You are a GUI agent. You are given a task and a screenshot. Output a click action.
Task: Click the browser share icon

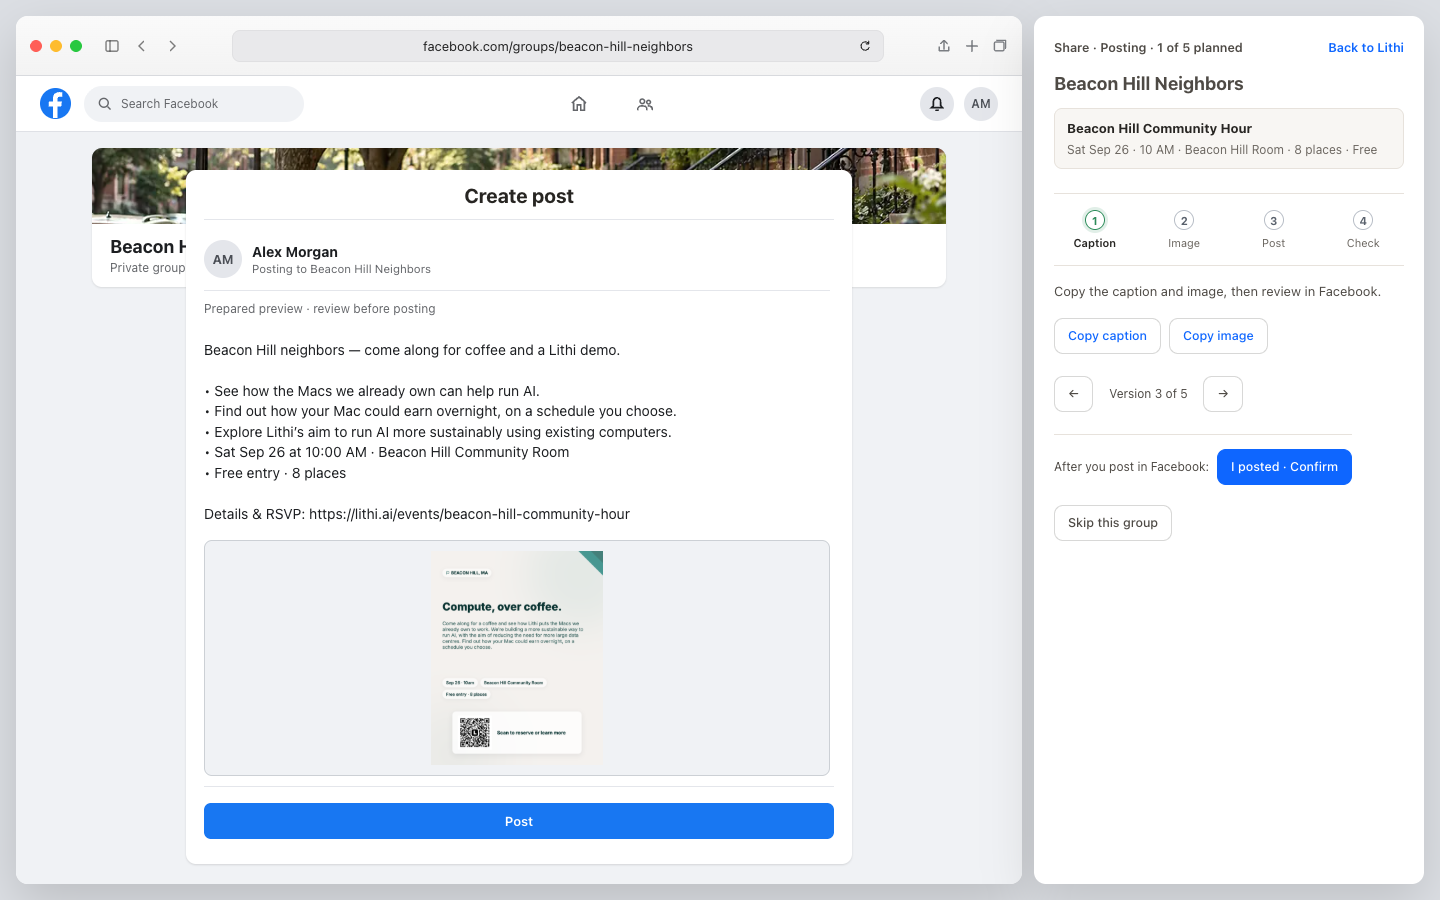click(x=944, y=46)
